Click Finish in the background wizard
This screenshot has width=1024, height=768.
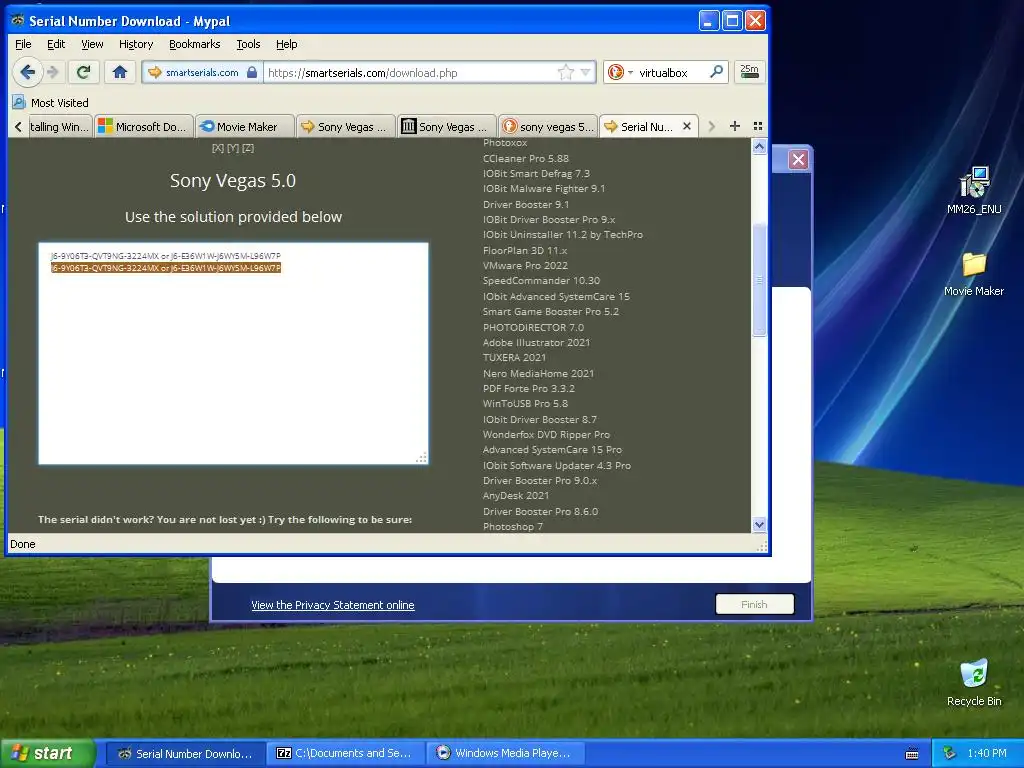point(754,604)
